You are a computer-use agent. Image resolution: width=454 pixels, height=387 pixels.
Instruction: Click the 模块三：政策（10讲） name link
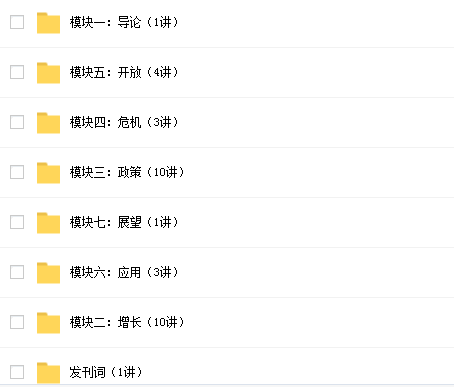[x=127, y=172]
